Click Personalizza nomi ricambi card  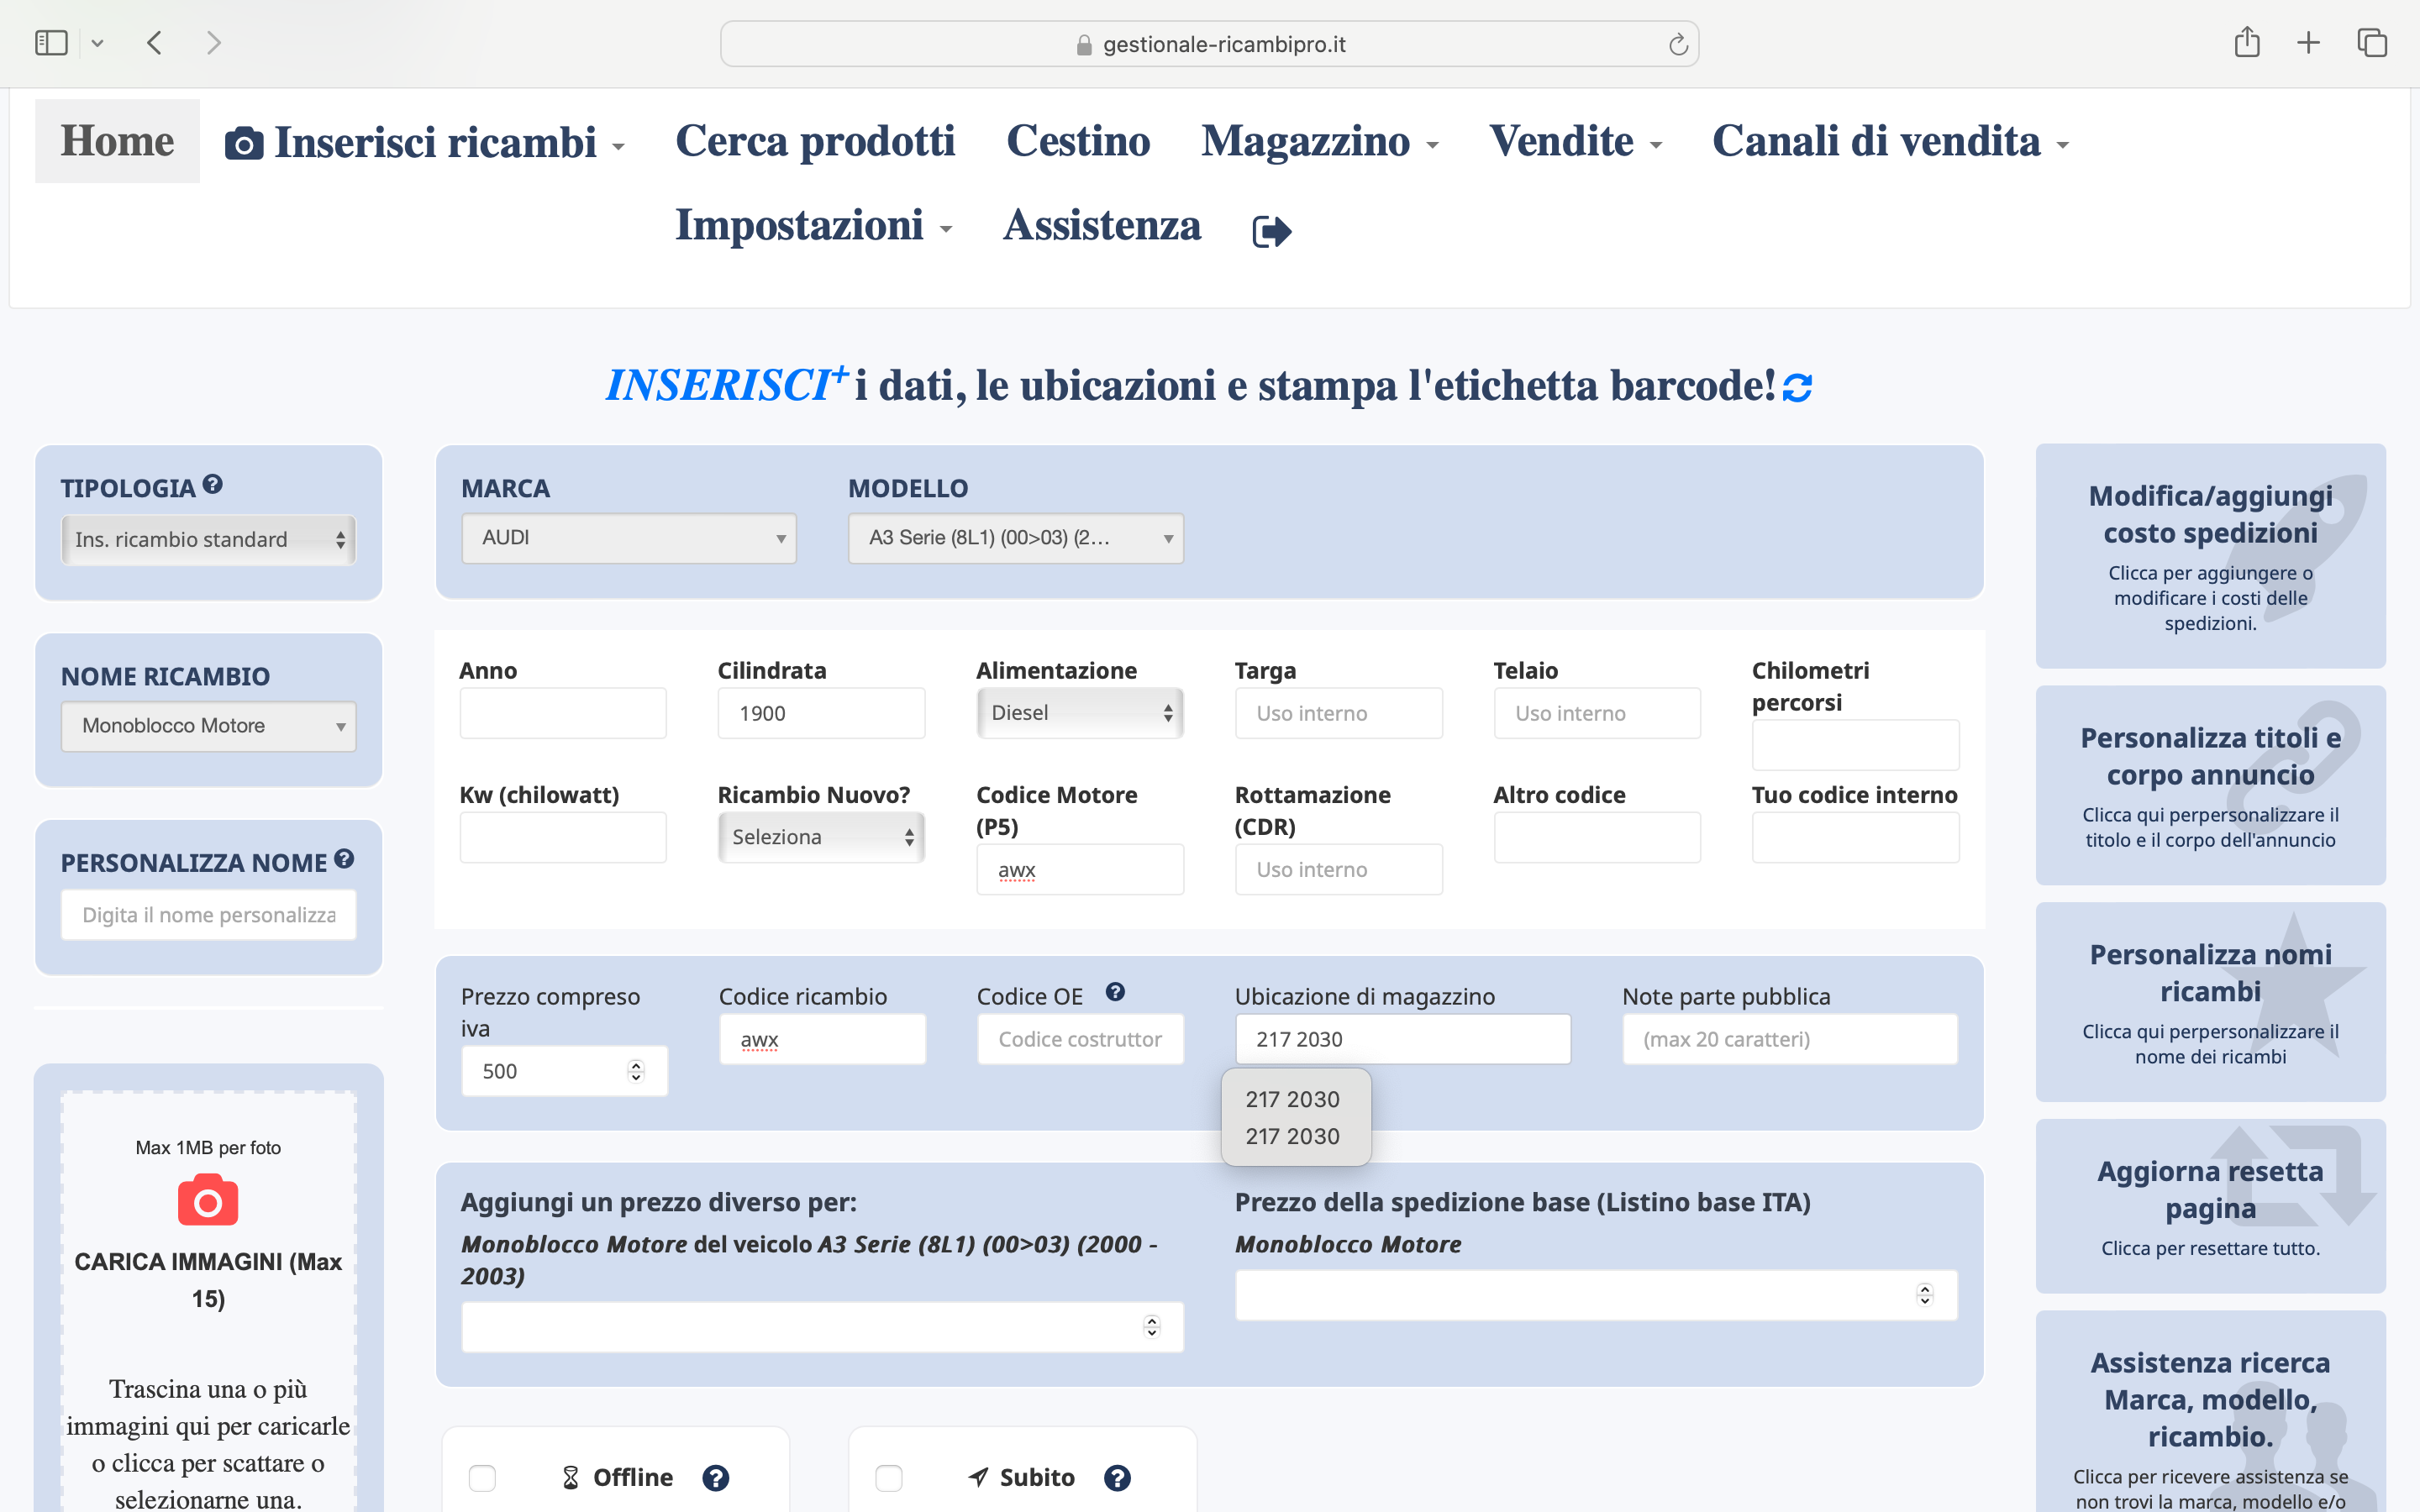coord(2210,1002)
